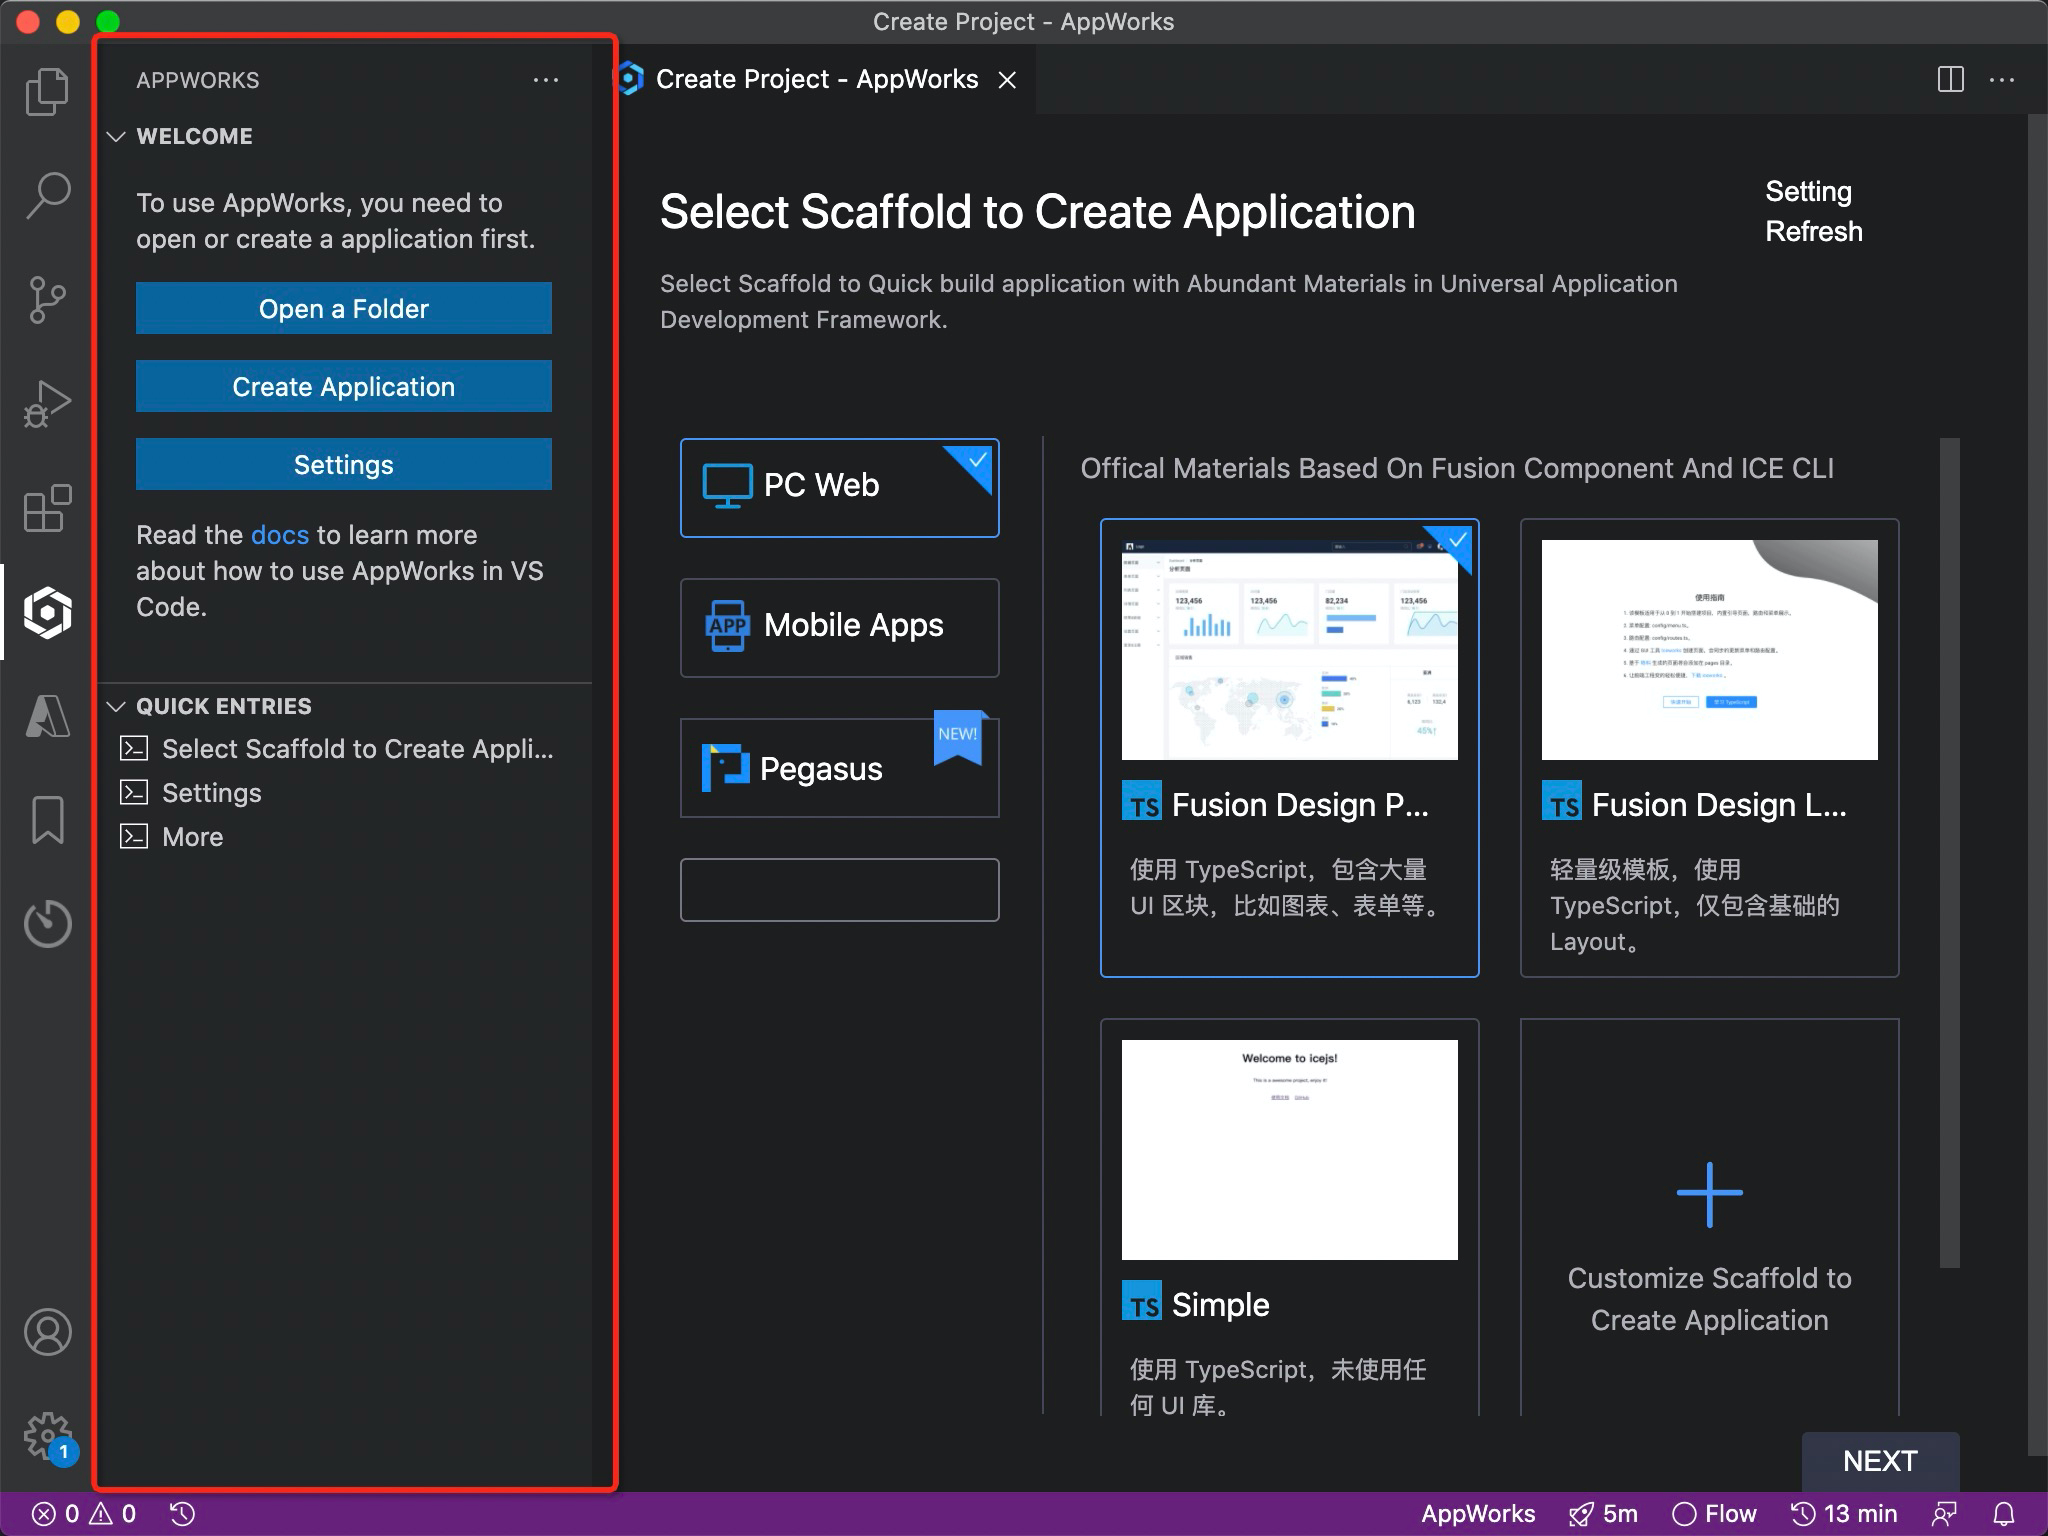Select the Pegasus scaffold type
Image resolution: width=2048 pixels, height=1536 pixels.
[x=839, y=768]
